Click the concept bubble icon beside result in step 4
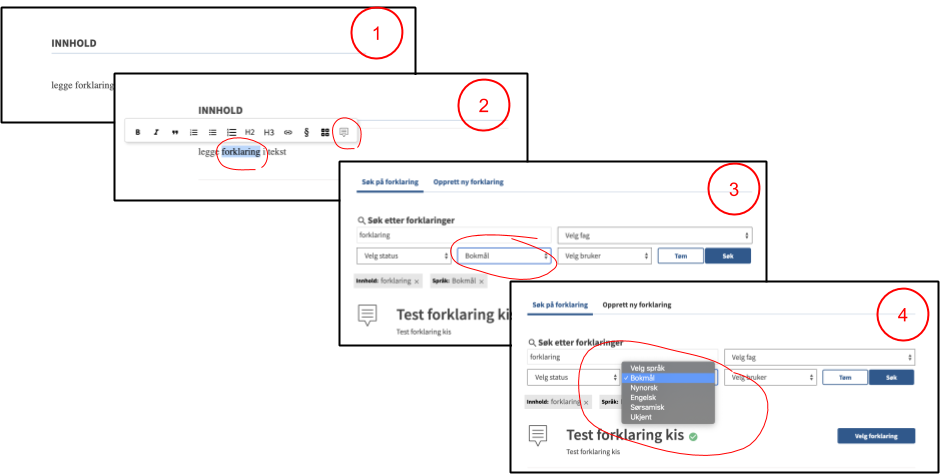This screenshot has width=940, height=476. pyautogui.click(x=537, y=435)
